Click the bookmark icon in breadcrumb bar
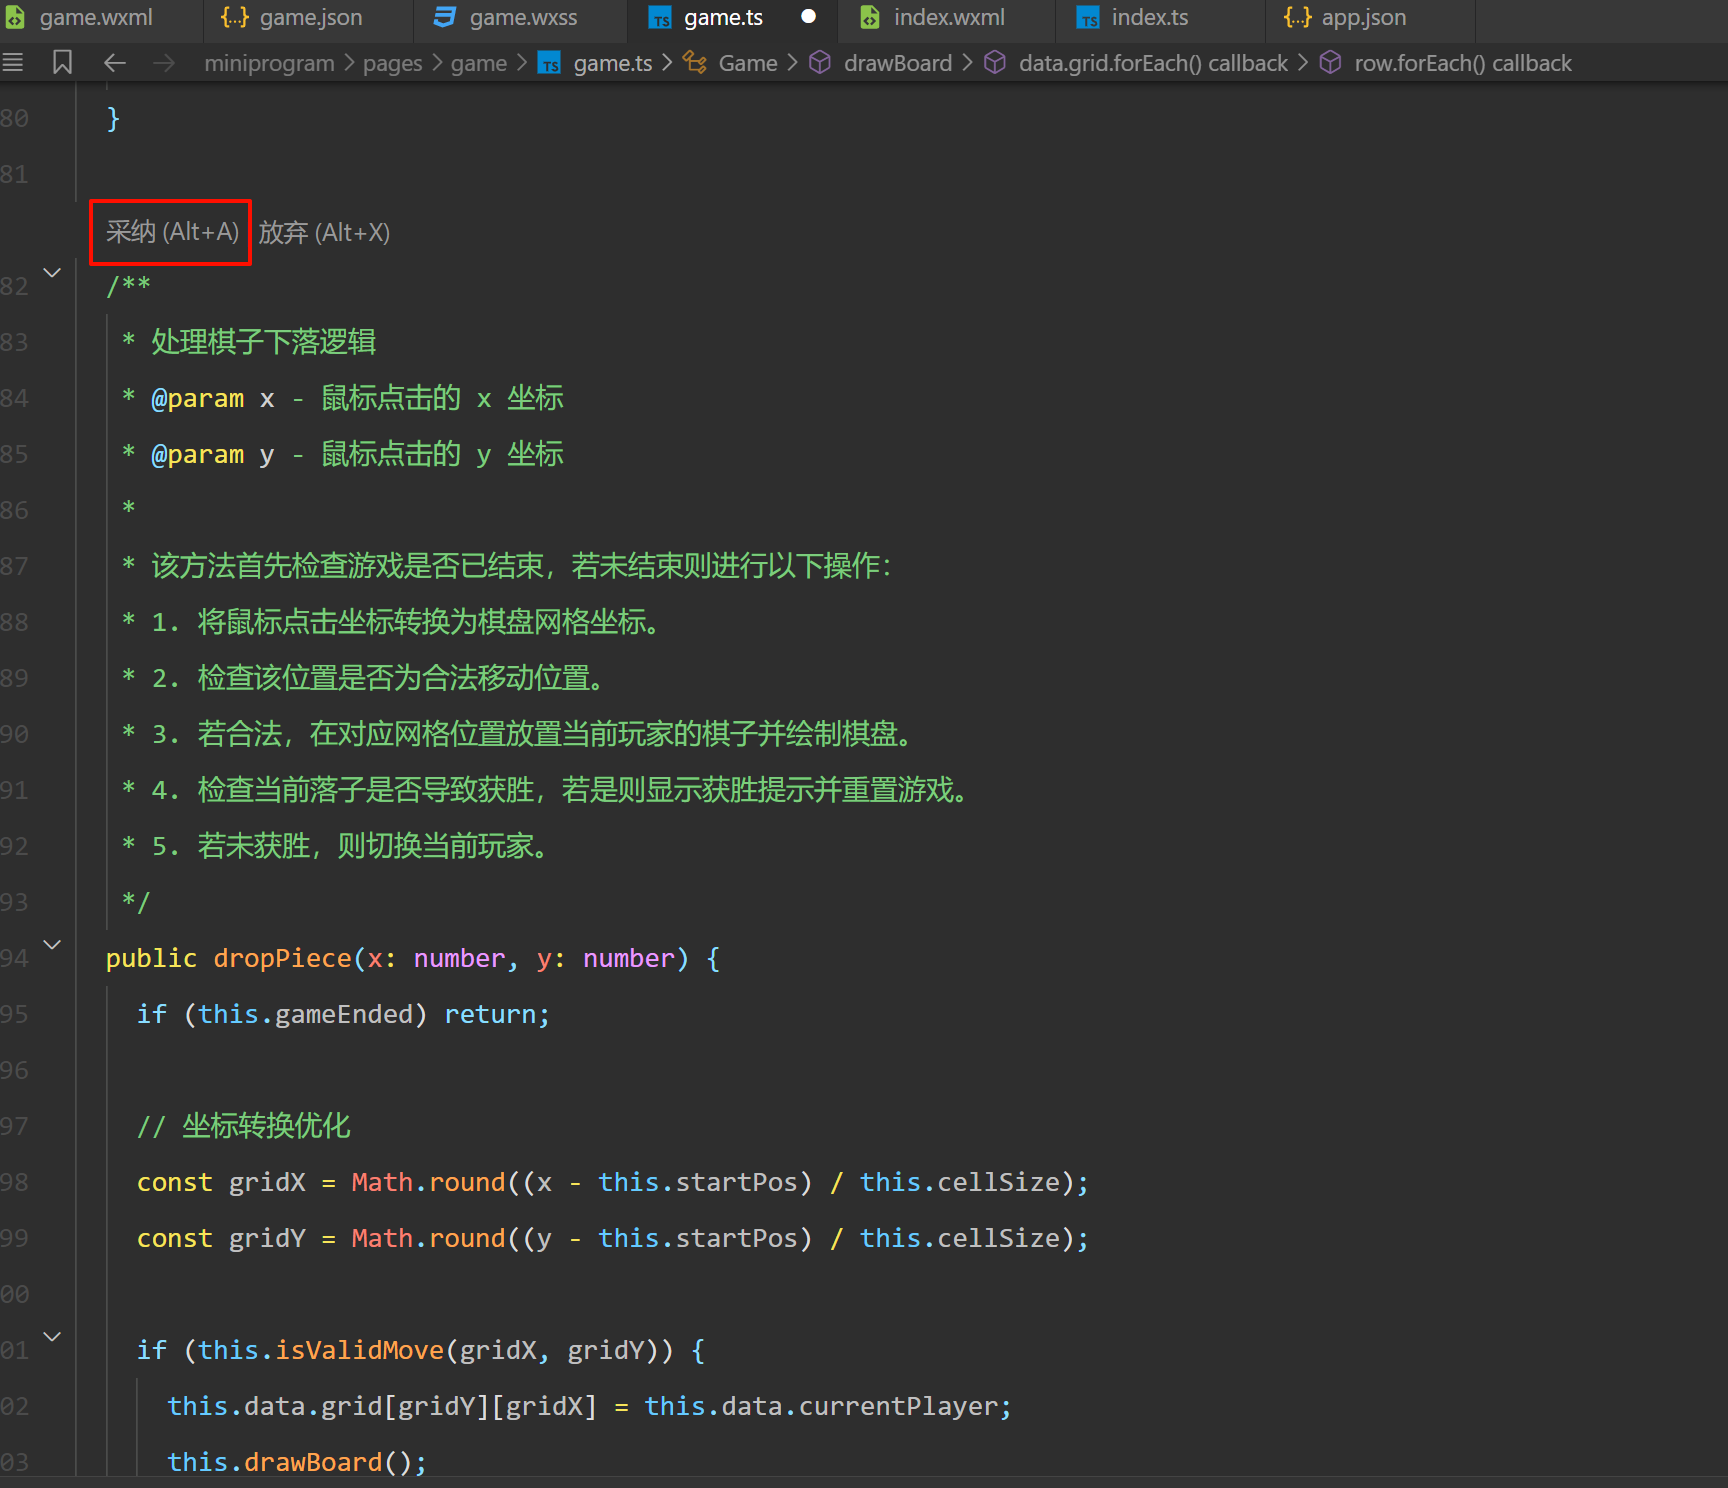The image size is (1728, 1488). (x=62, y=63)
